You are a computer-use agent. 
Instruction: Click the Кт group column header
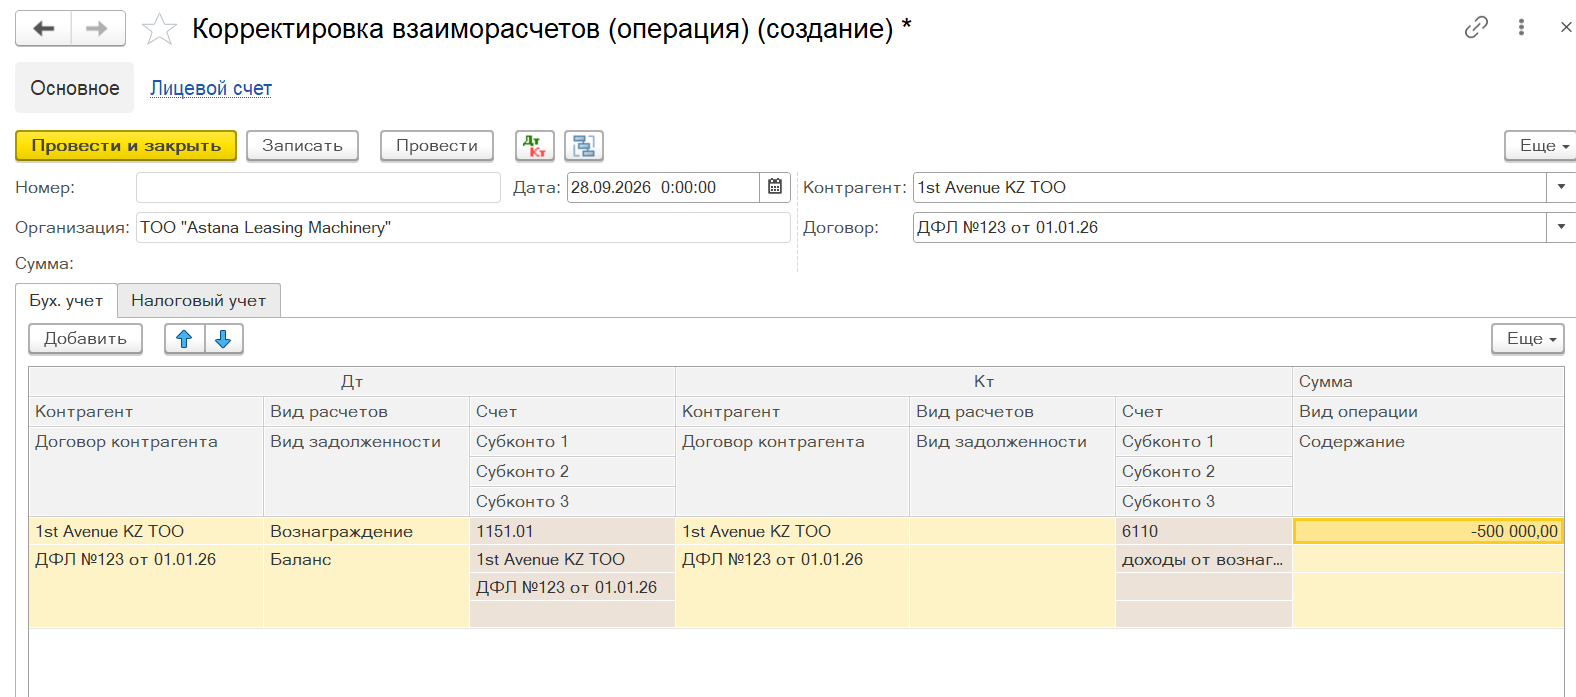pyautogui.click(x=984, y=381)
